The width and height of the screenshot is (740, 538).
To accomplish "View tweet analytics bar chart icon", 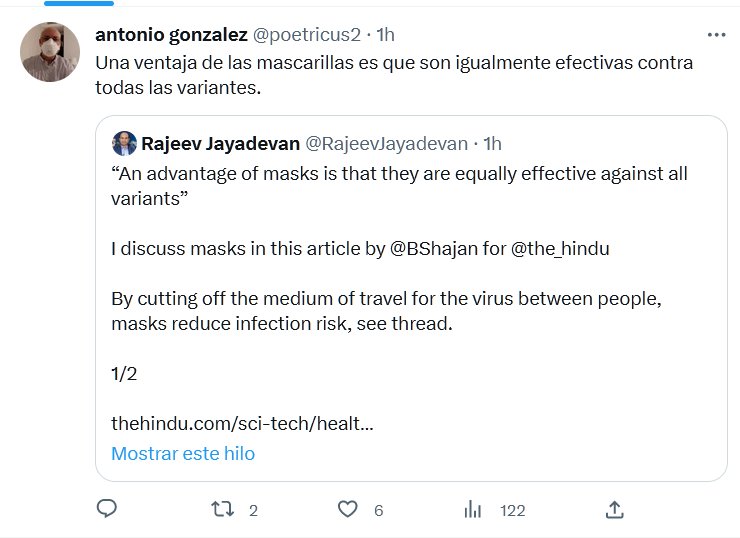I will coord(473,510).
